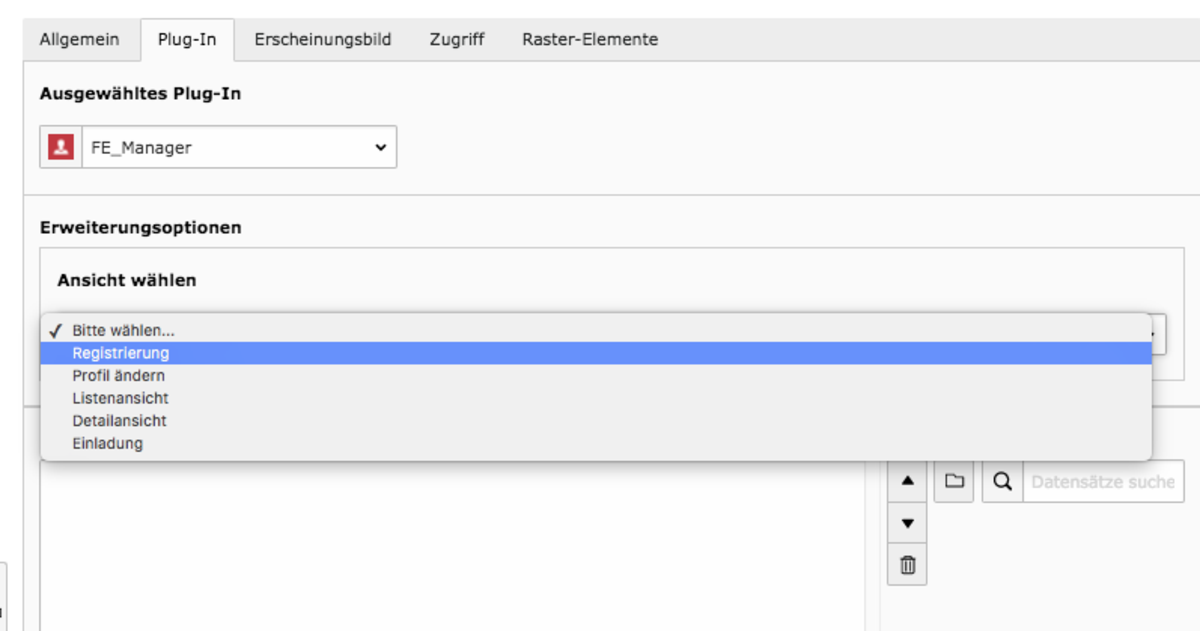
Task: Open the folder browse records button
Action: click(954, 481)
